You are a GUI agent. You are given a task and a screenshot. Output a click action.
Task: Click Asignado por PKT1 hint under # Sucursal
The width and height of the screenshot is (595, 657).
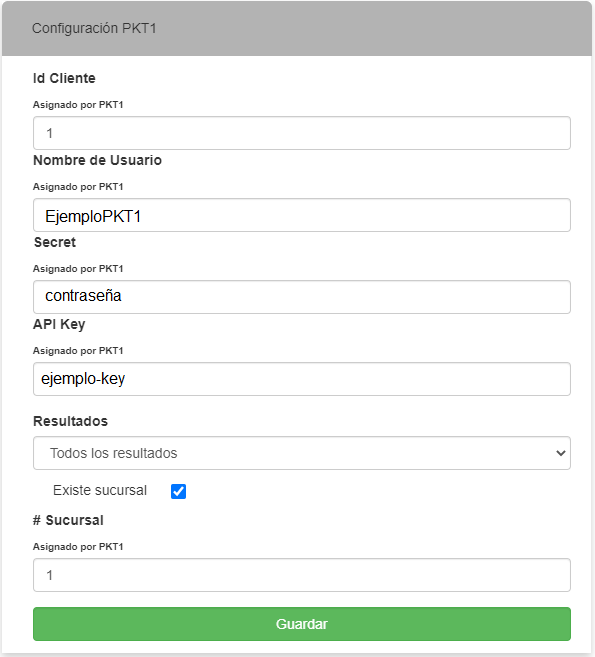click(x=78, y=547)
